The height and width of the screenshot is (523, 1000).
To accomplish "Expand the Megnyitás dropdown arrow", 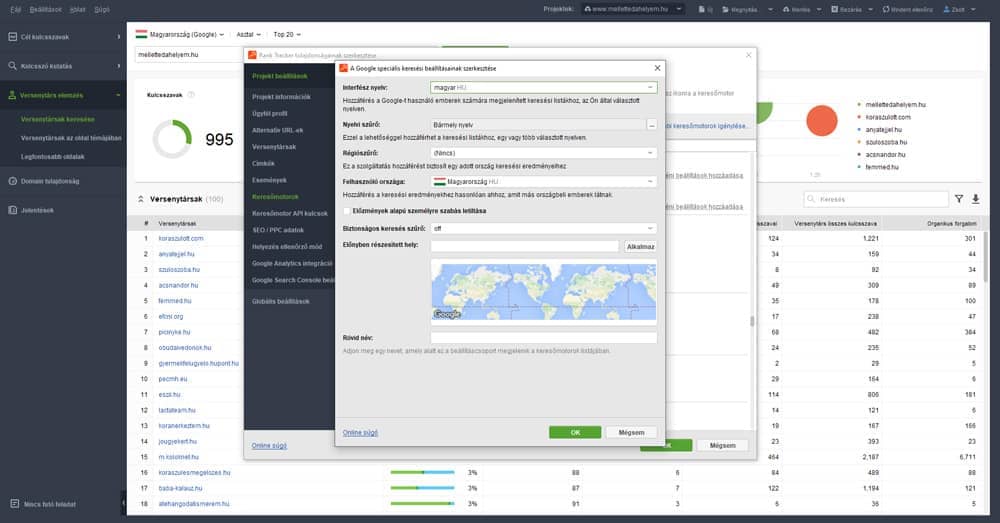I will coord(770,9).
